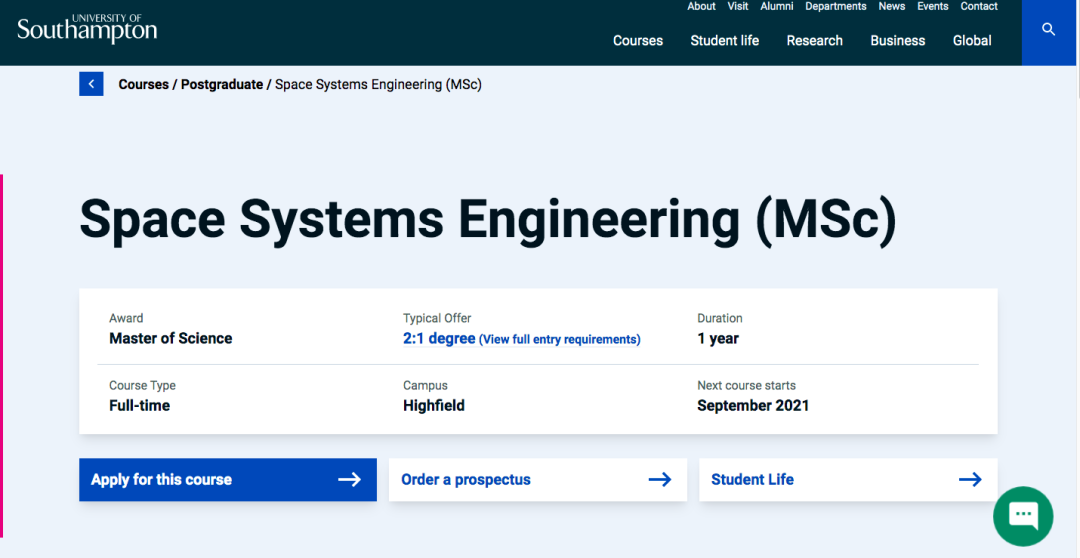This screenshot has height=558, width=1080.
Task: Open the Global navigation item
Action: click(x=972, y=41)
